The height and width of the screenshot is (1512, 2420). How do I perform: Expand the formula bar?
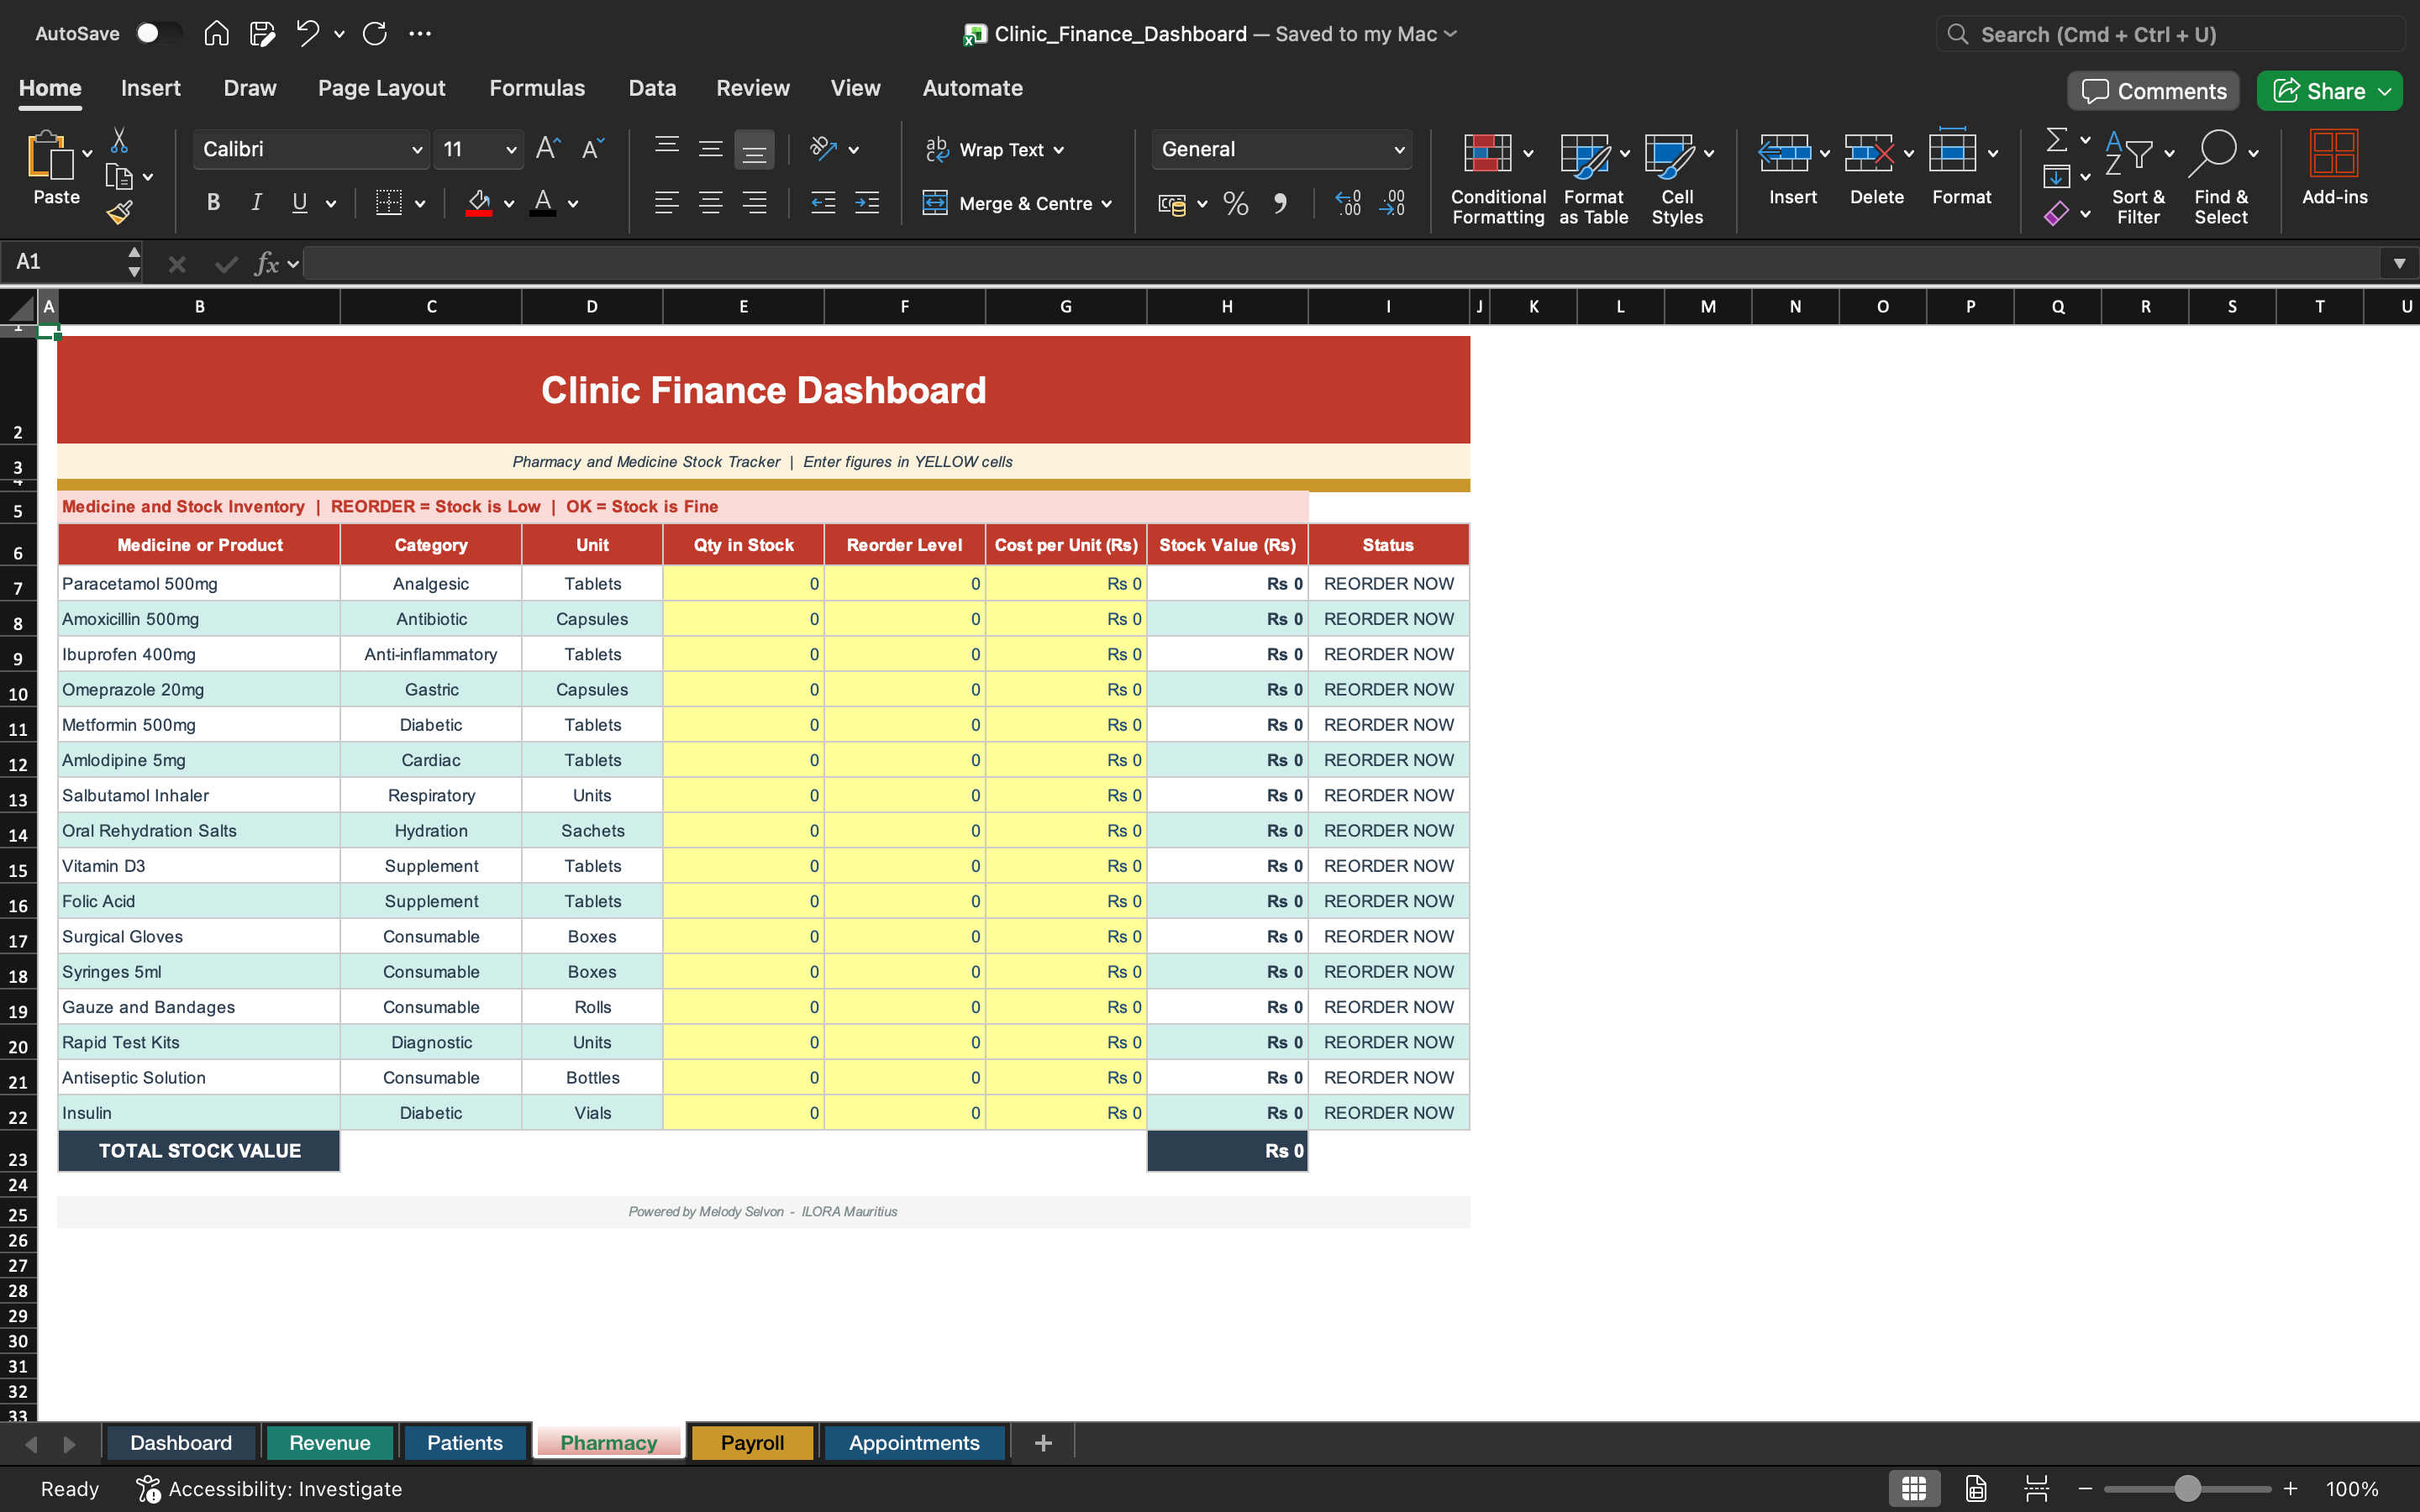coord(2399,263)
